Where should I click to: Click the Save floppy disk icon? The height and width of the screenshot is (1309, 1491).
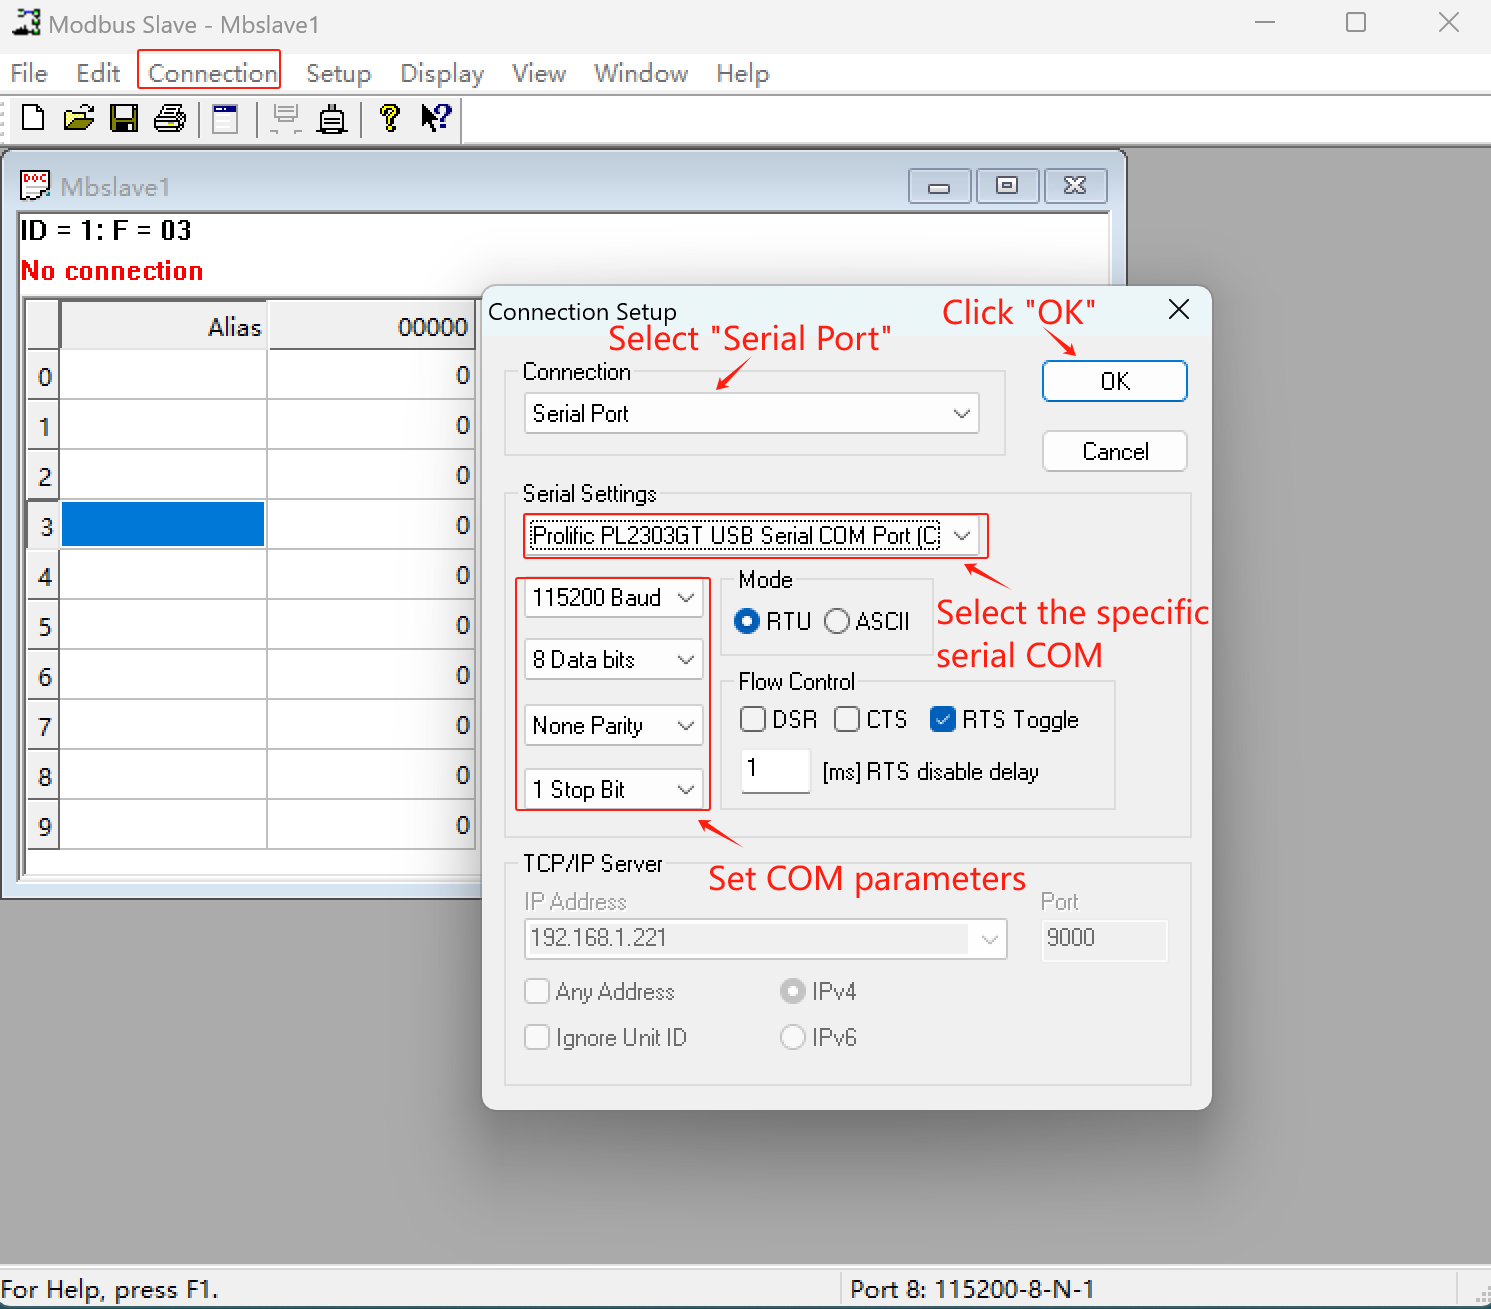click(x=124, y=118)
